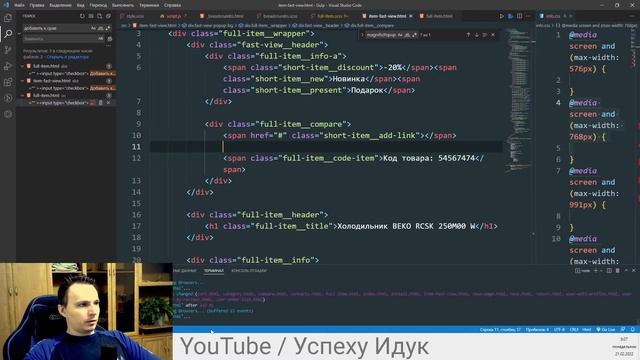This screenshot has height=360, width=640.
Task: Toggle Find in Selection in find widget
Action: coord(484,35)
